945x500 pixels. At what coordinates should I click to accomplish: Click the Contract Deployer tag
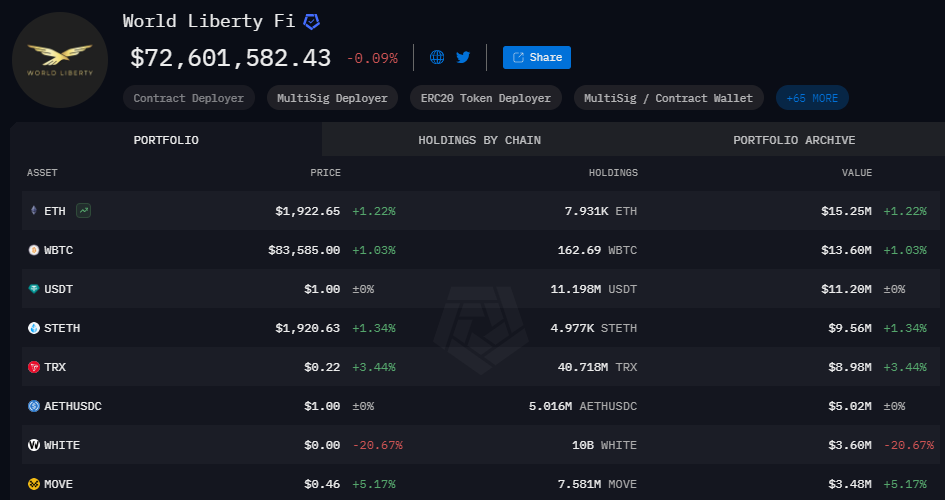pyautogui.click(x=189, y=98)
